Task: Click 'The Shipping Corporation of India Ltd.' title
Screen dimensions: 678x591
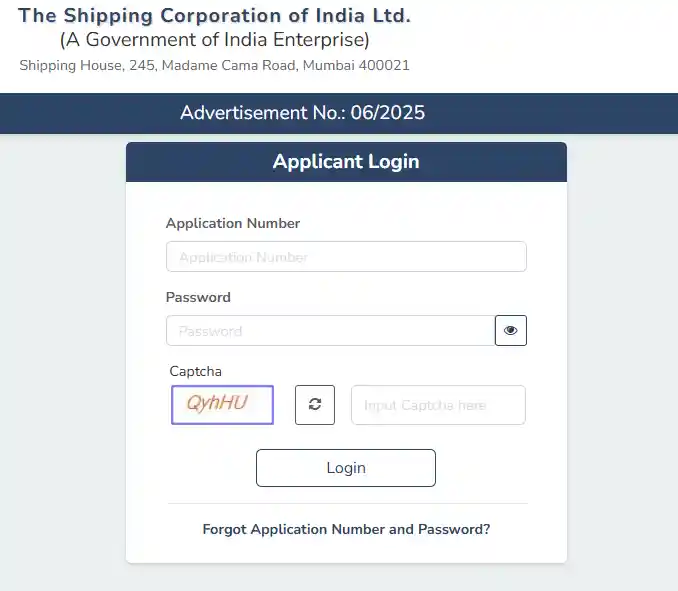Action: 215,16
